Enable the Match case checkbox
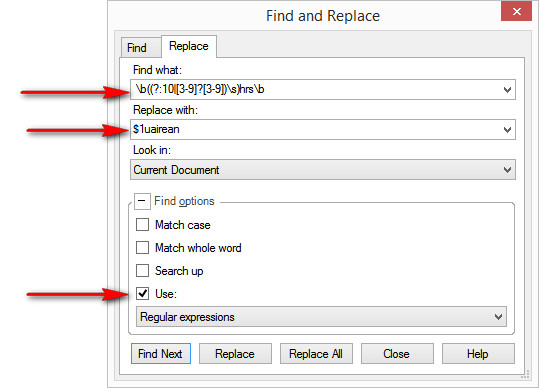This screenshot has height=388, width=539. click(x=142, y=225)
